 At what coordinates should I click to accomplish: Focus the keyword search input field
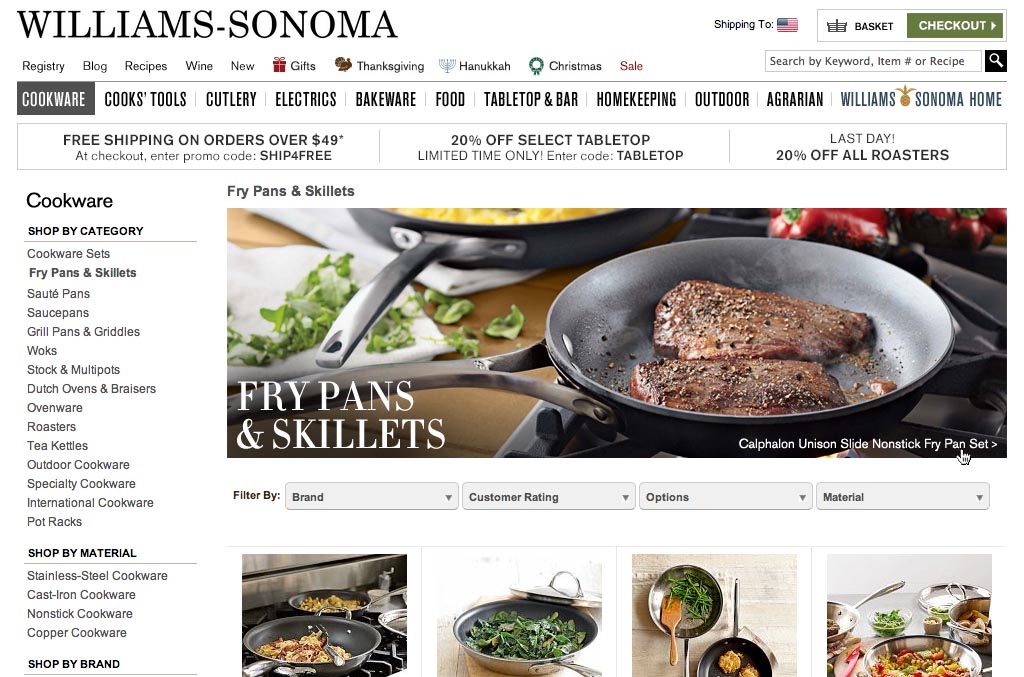873,61
